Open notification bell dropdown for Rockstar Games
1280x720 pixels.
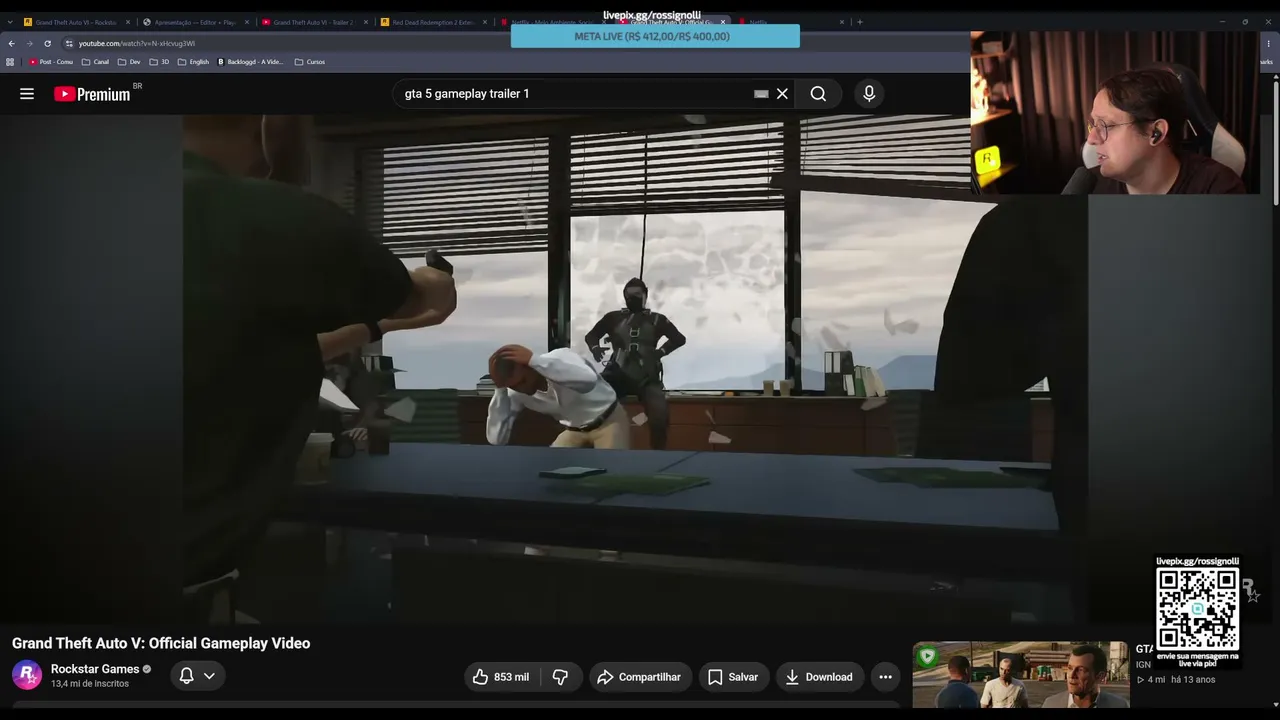(197, 676)
